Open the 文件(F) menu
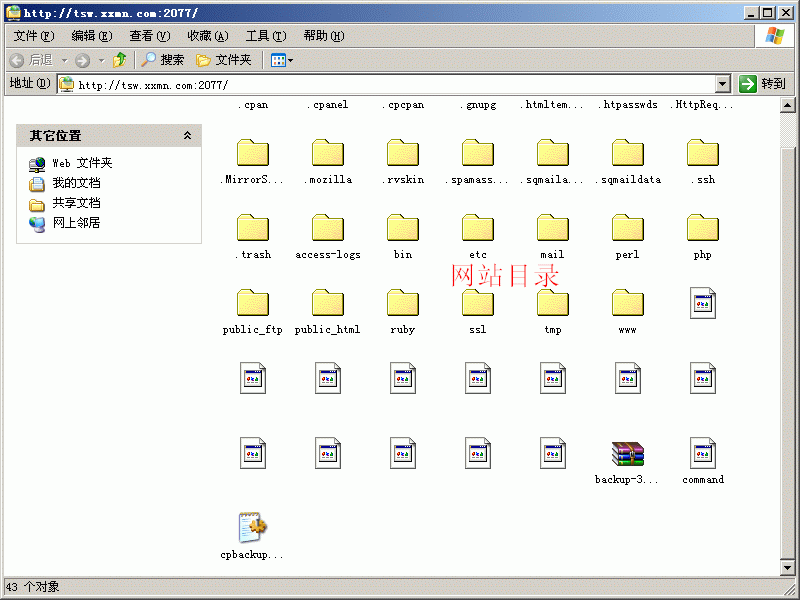Screen dimensions: 800x600 tap(34, 36)
